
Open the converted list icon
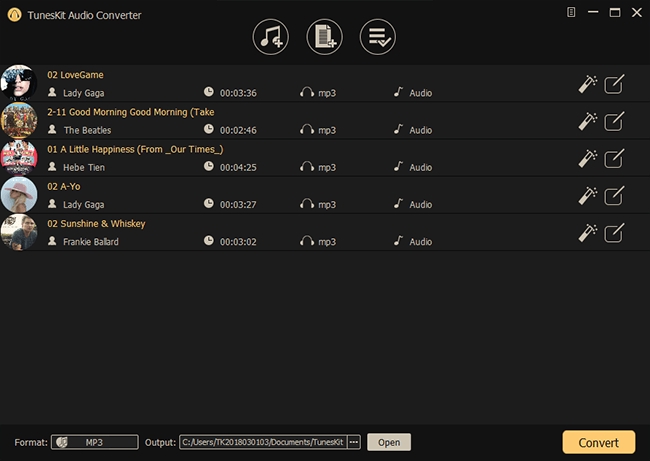point(377,36)
